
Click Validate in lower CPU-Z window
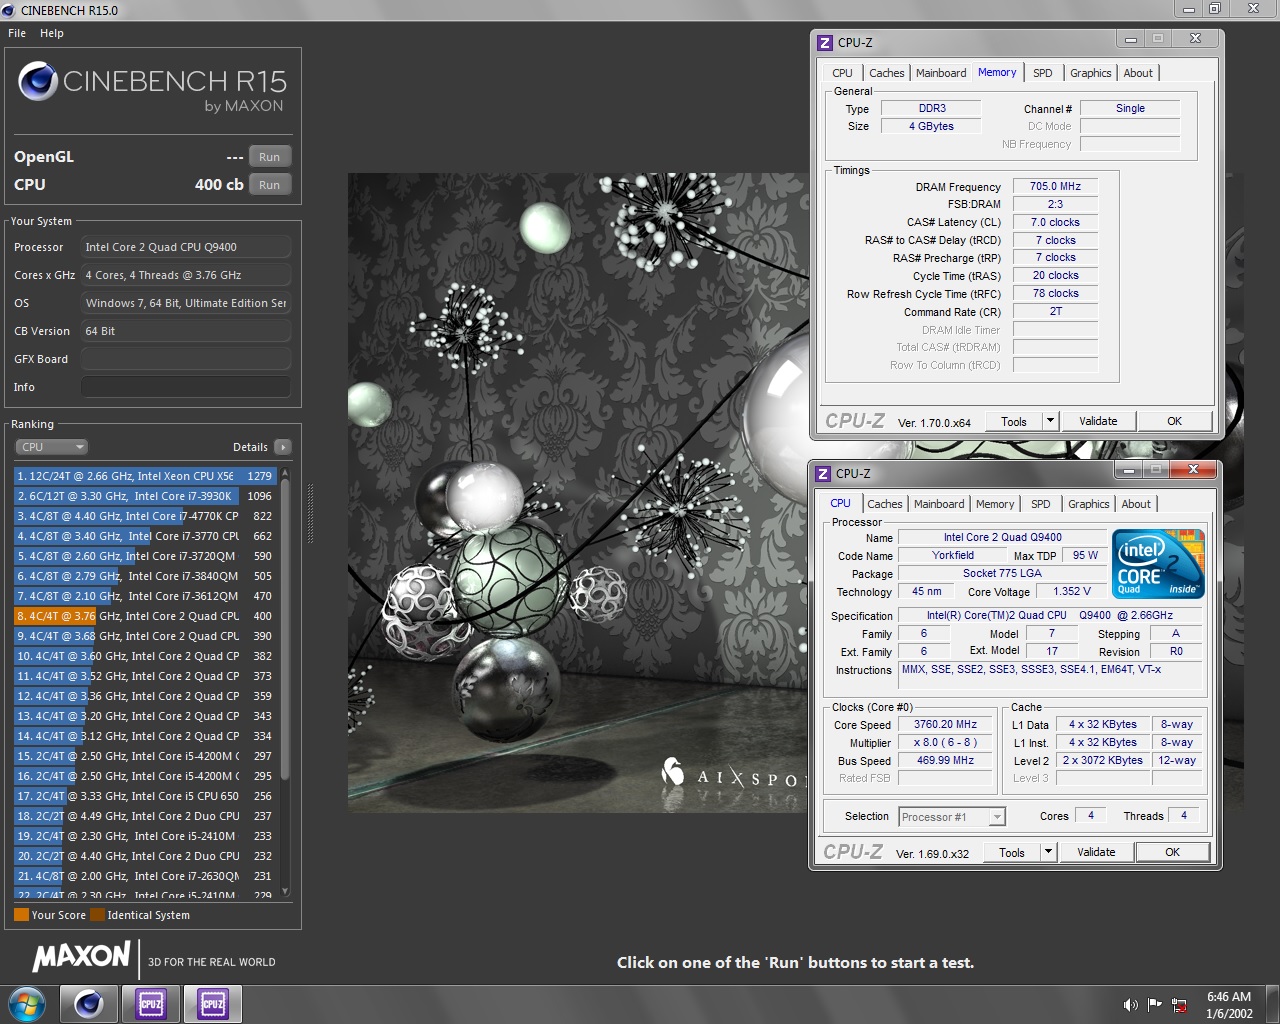pos(1096,853)
